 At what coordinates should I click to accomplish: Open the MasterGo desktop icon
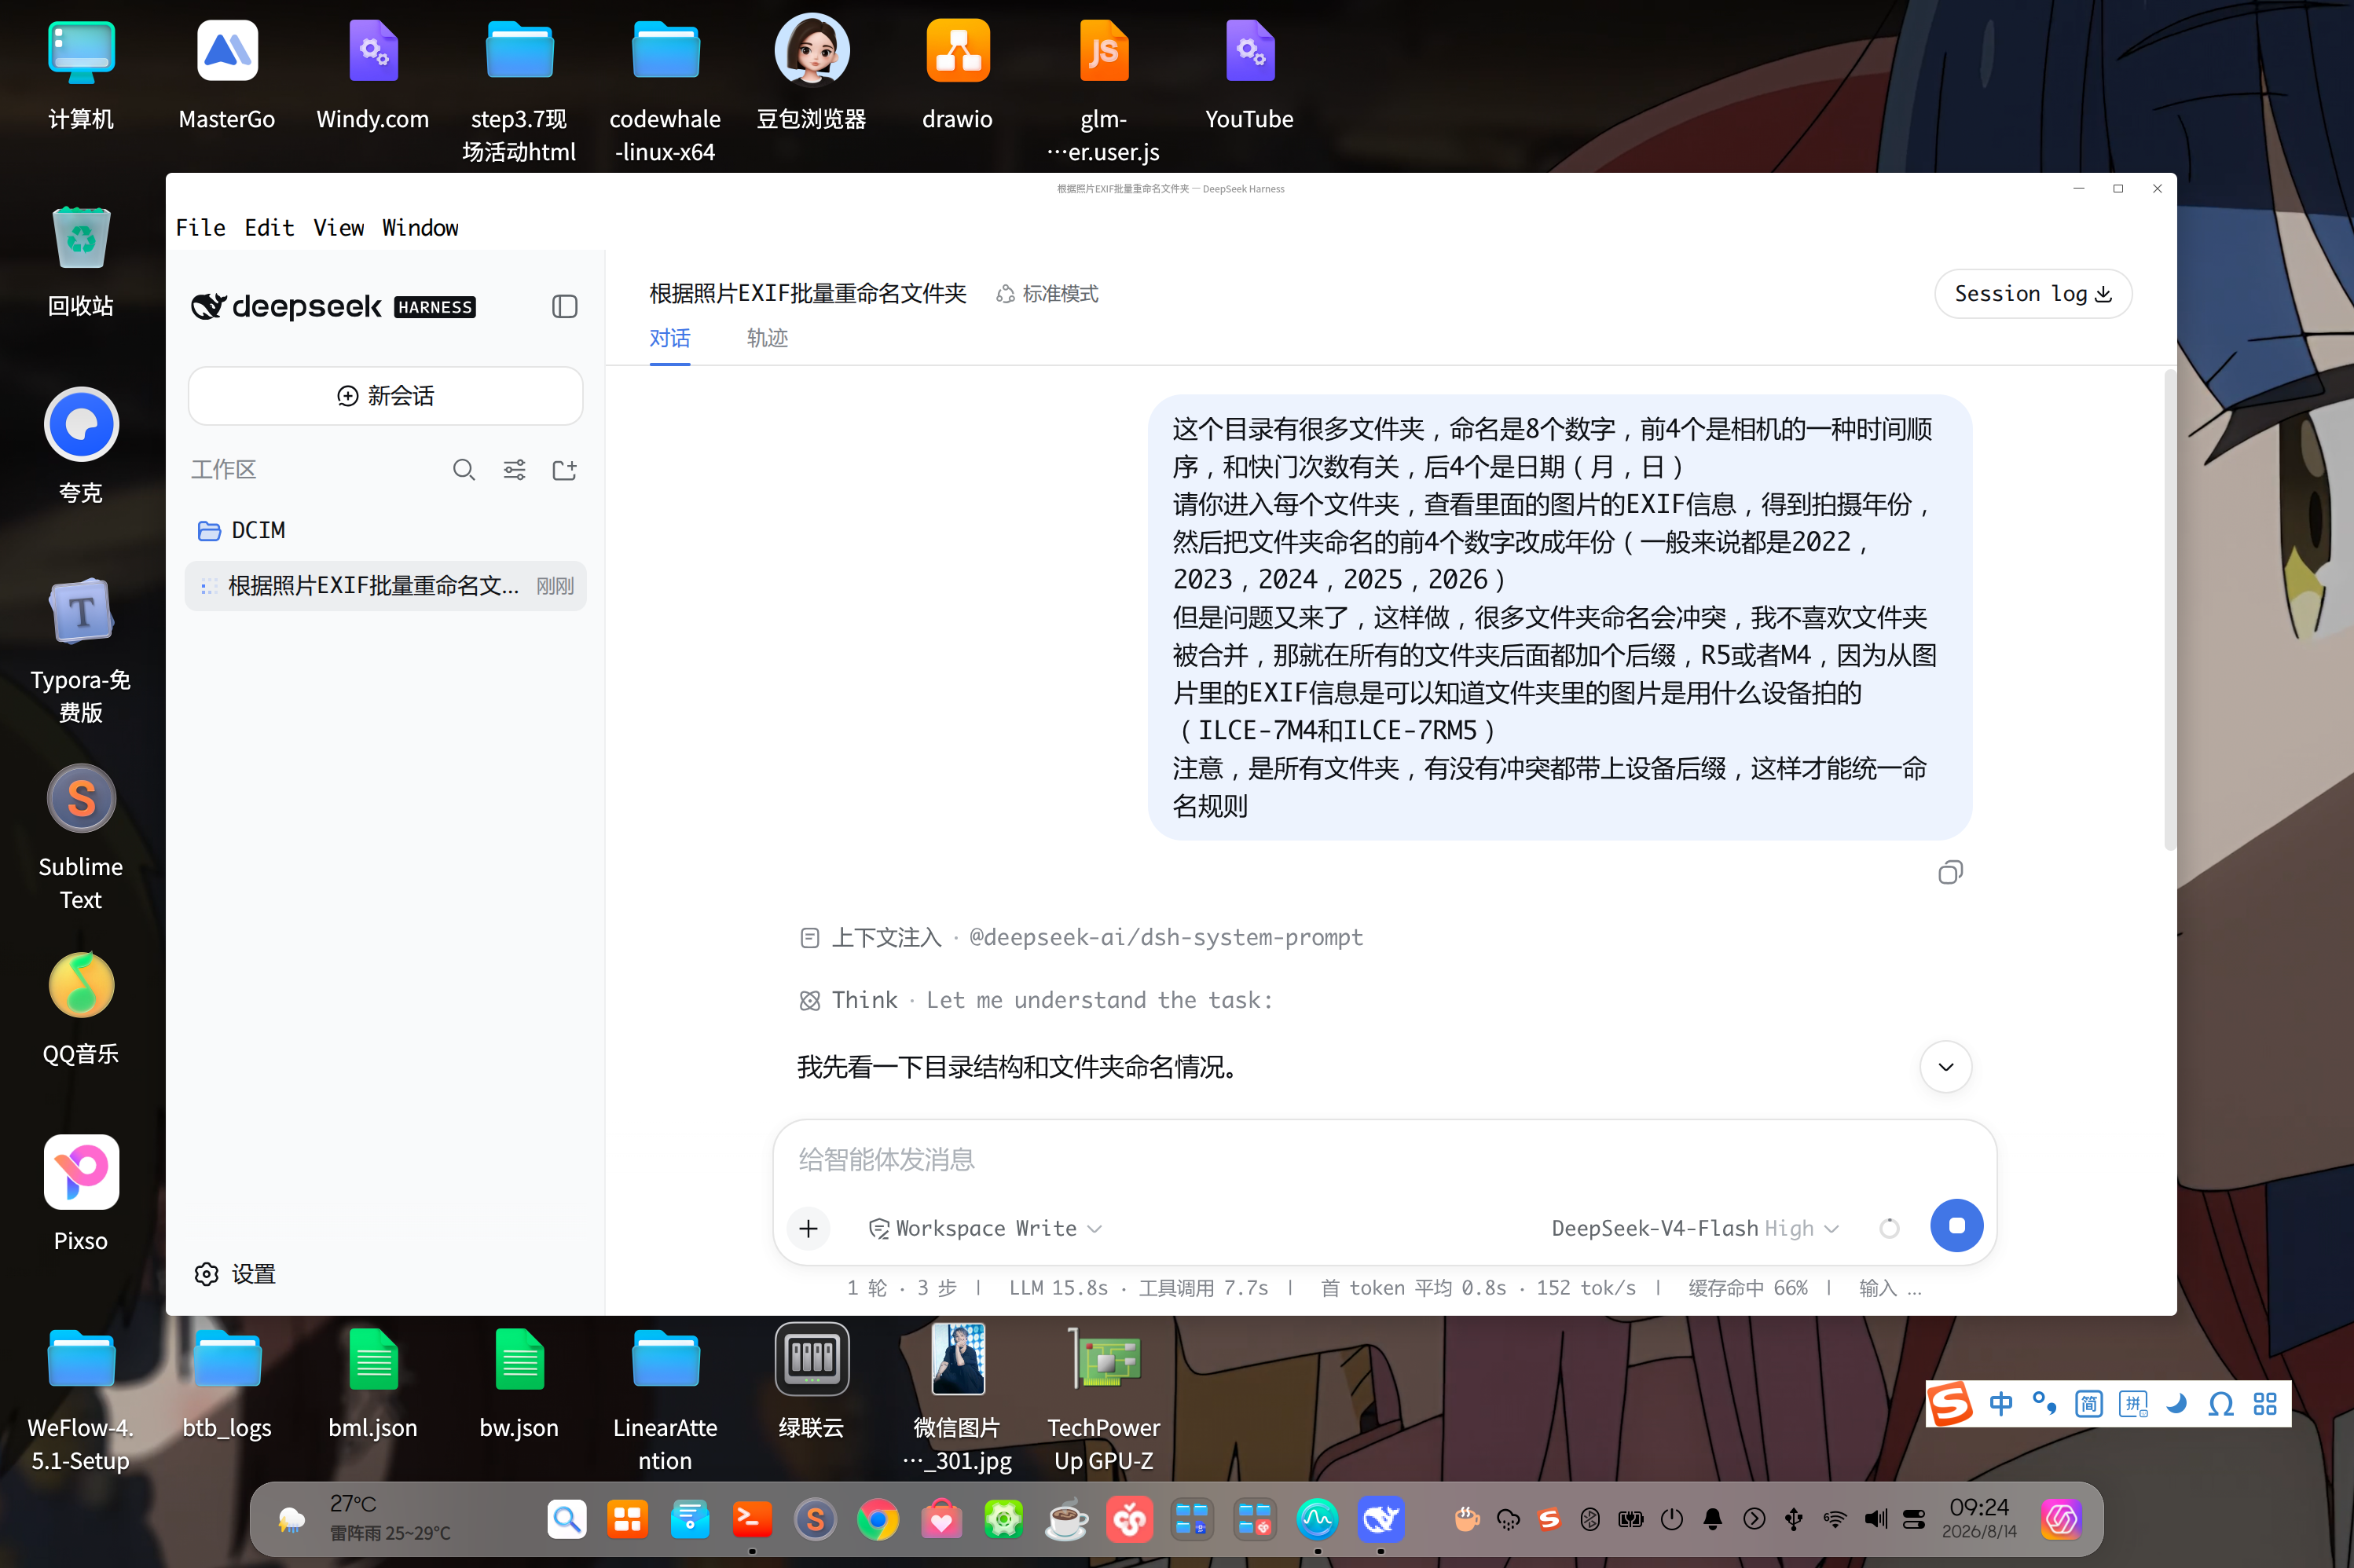tap(227, 75)
